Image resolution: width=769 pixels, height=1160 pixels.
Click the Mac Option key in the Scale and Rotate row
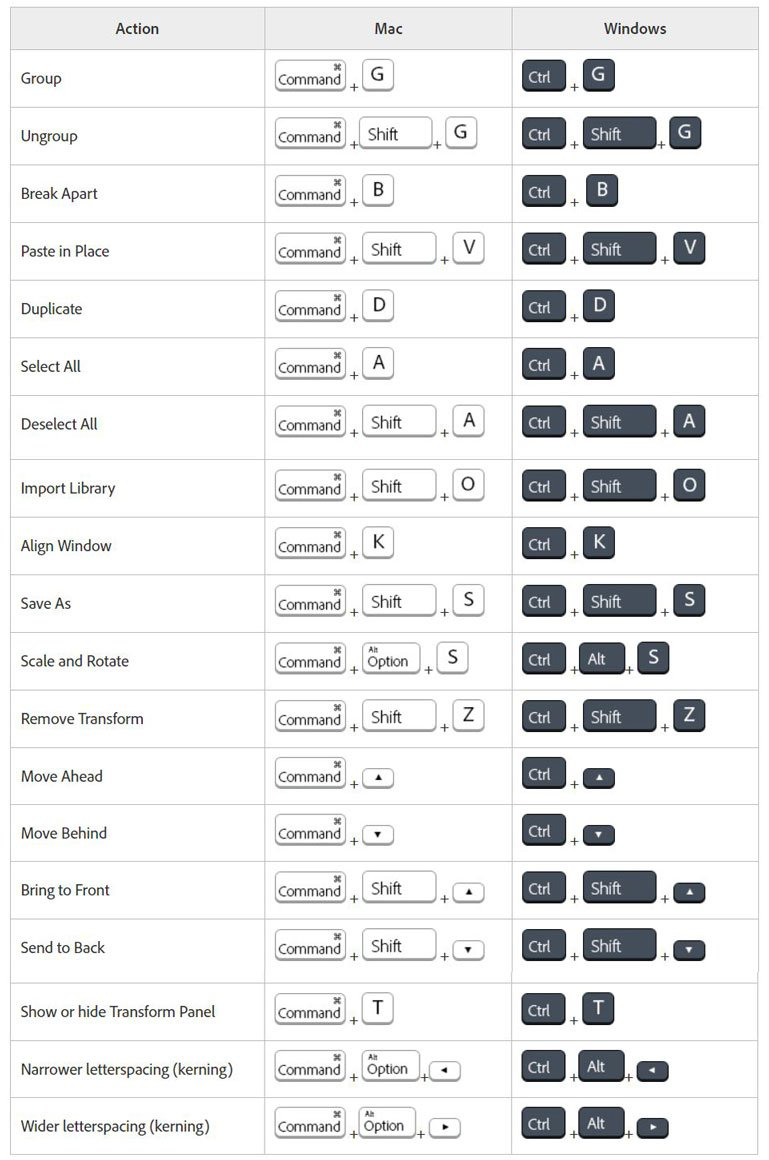391,658
